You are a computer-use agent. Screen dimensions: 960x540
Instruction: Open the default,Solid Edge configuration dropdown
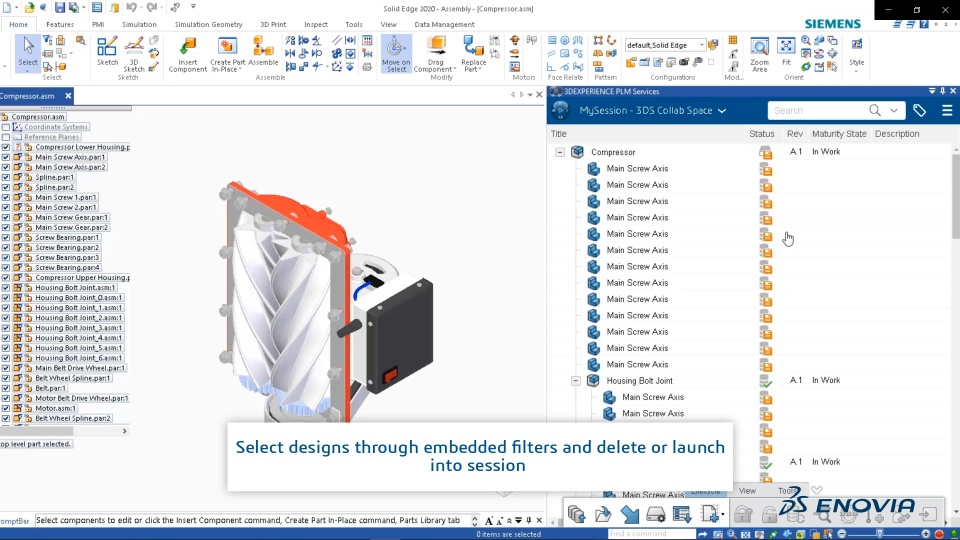(702, 45)
